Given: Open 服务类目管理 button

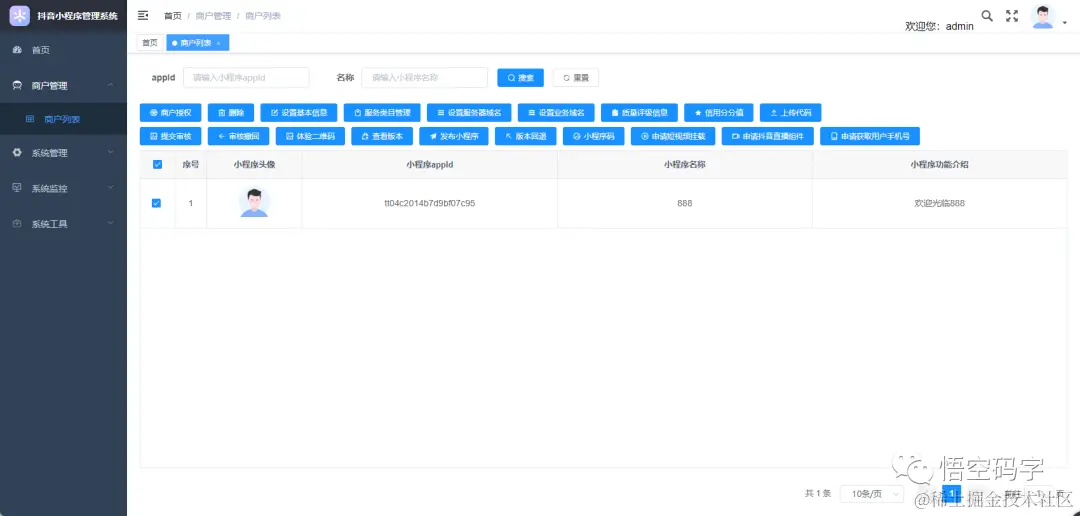Looking at the screenshot, I should [x=382, y=112].
